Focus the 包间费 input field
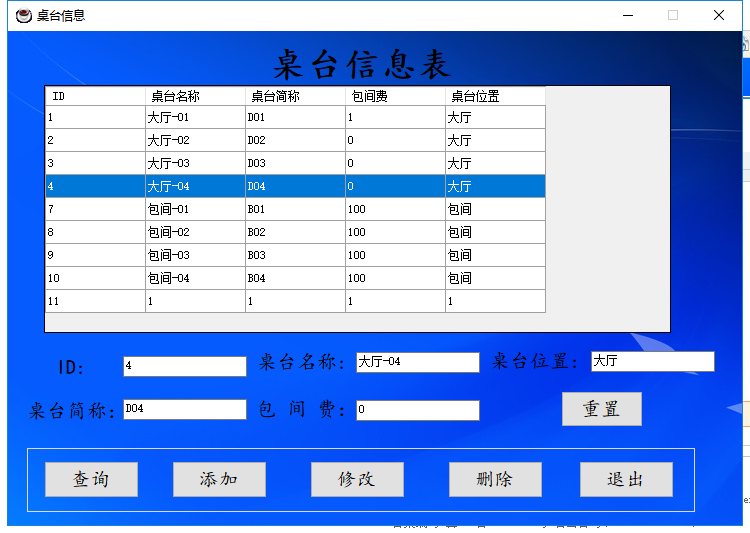 pos(418,410)
